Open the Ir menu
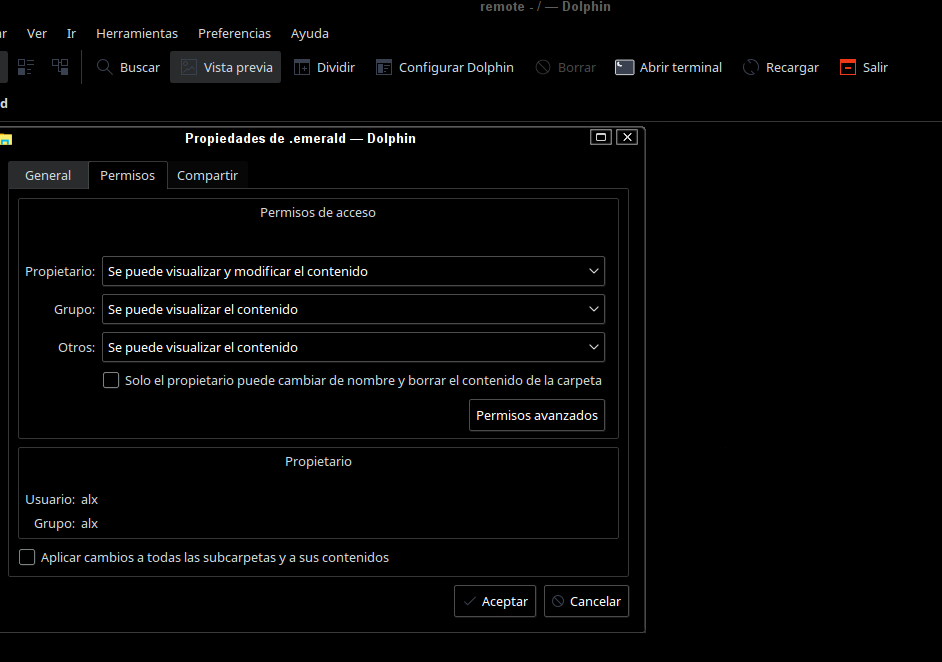This screenshot has width=942, height=662. tap(71, 34)
